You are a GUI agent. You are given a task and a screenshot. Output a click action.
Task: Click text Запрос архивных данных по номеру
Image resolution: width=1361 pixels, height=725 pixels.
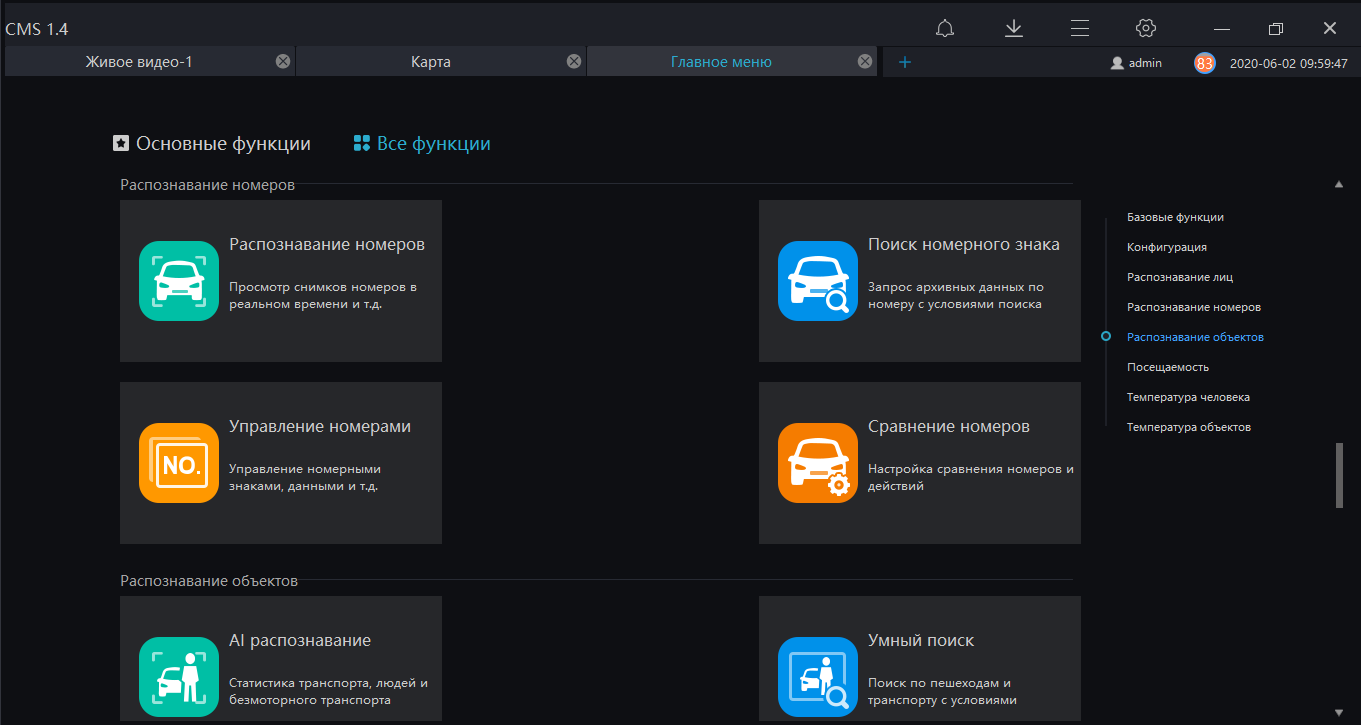[956, 295]
